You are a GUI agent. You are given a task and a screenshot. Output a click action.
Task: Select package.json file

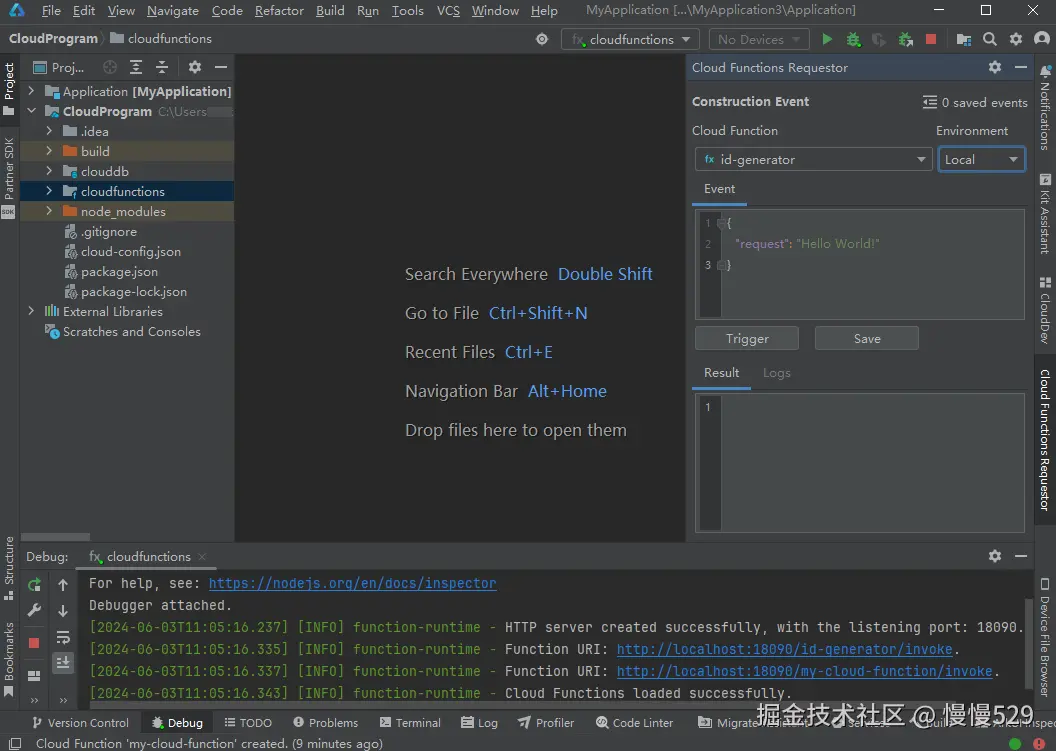(x=119, y=271)
